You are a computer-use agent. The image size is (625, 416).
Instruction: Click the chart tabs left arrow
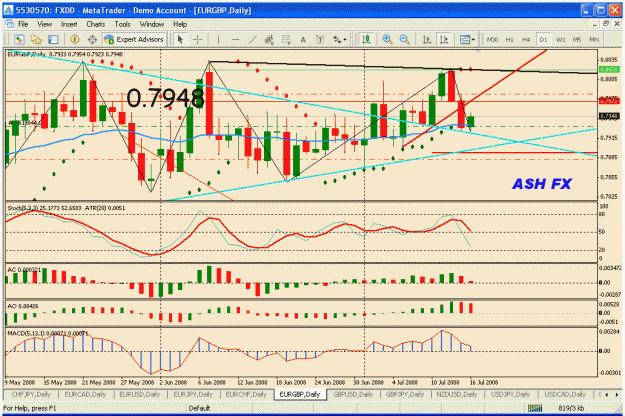pos(607,394)
